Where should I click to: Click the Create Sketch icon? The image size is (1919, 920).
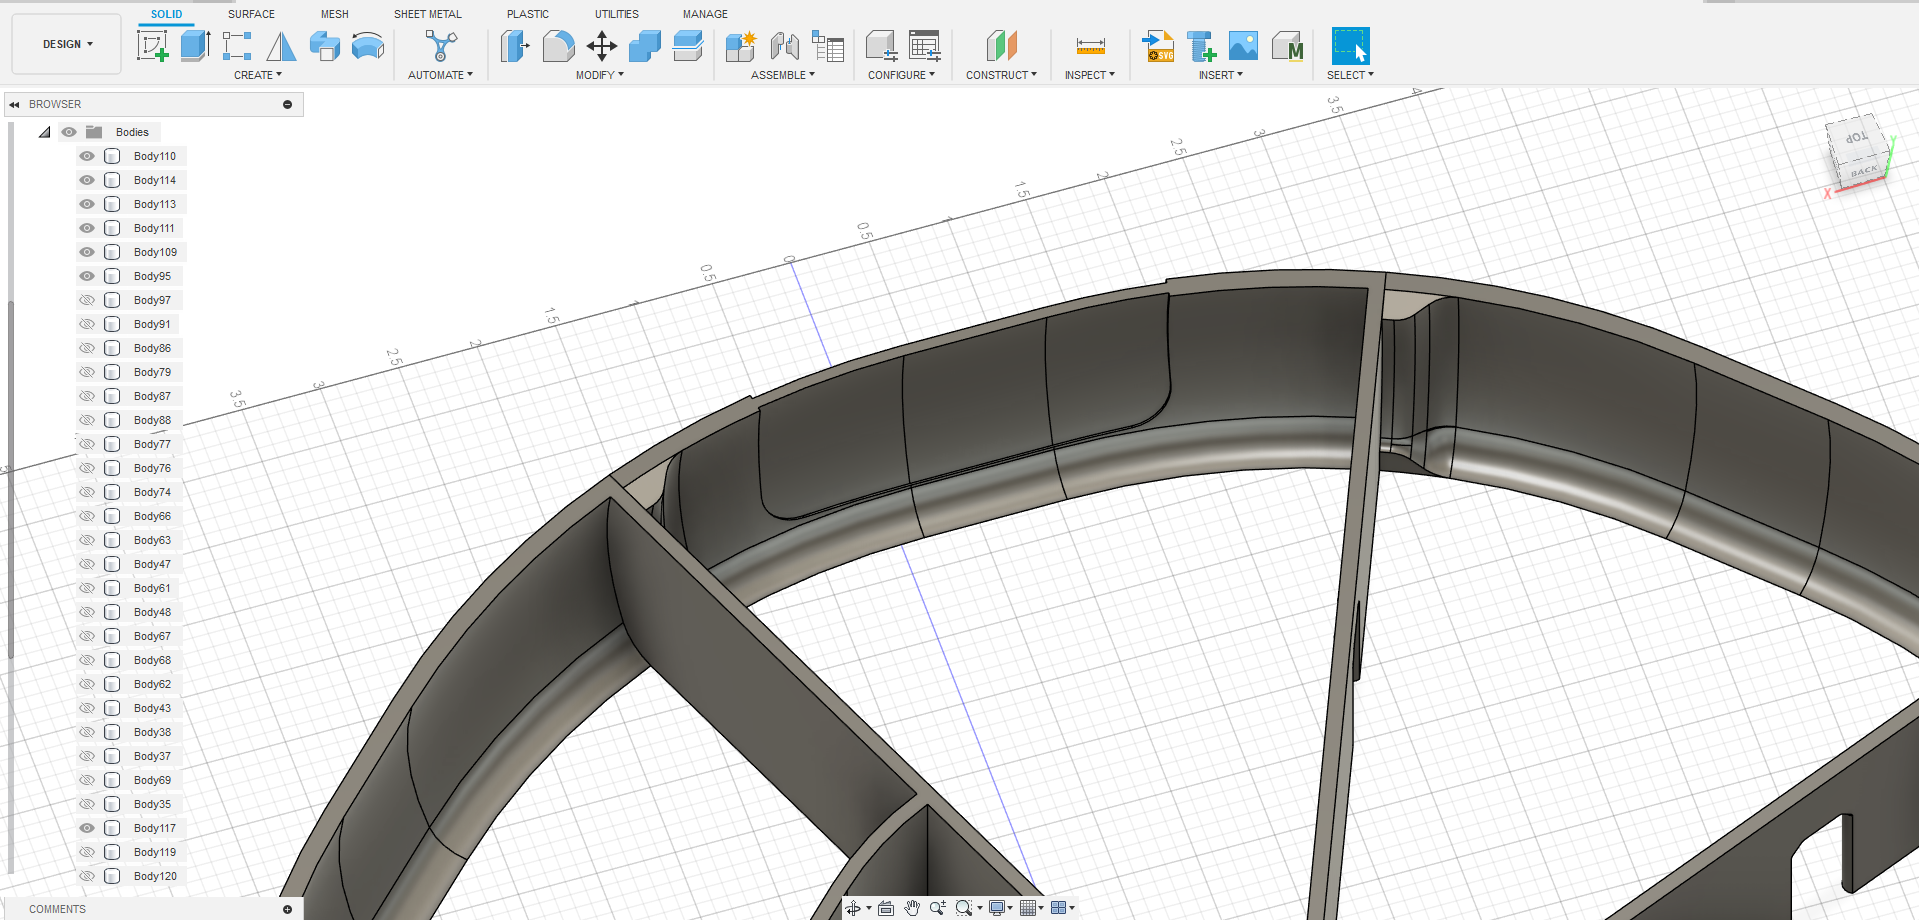[x=152, y=46]
